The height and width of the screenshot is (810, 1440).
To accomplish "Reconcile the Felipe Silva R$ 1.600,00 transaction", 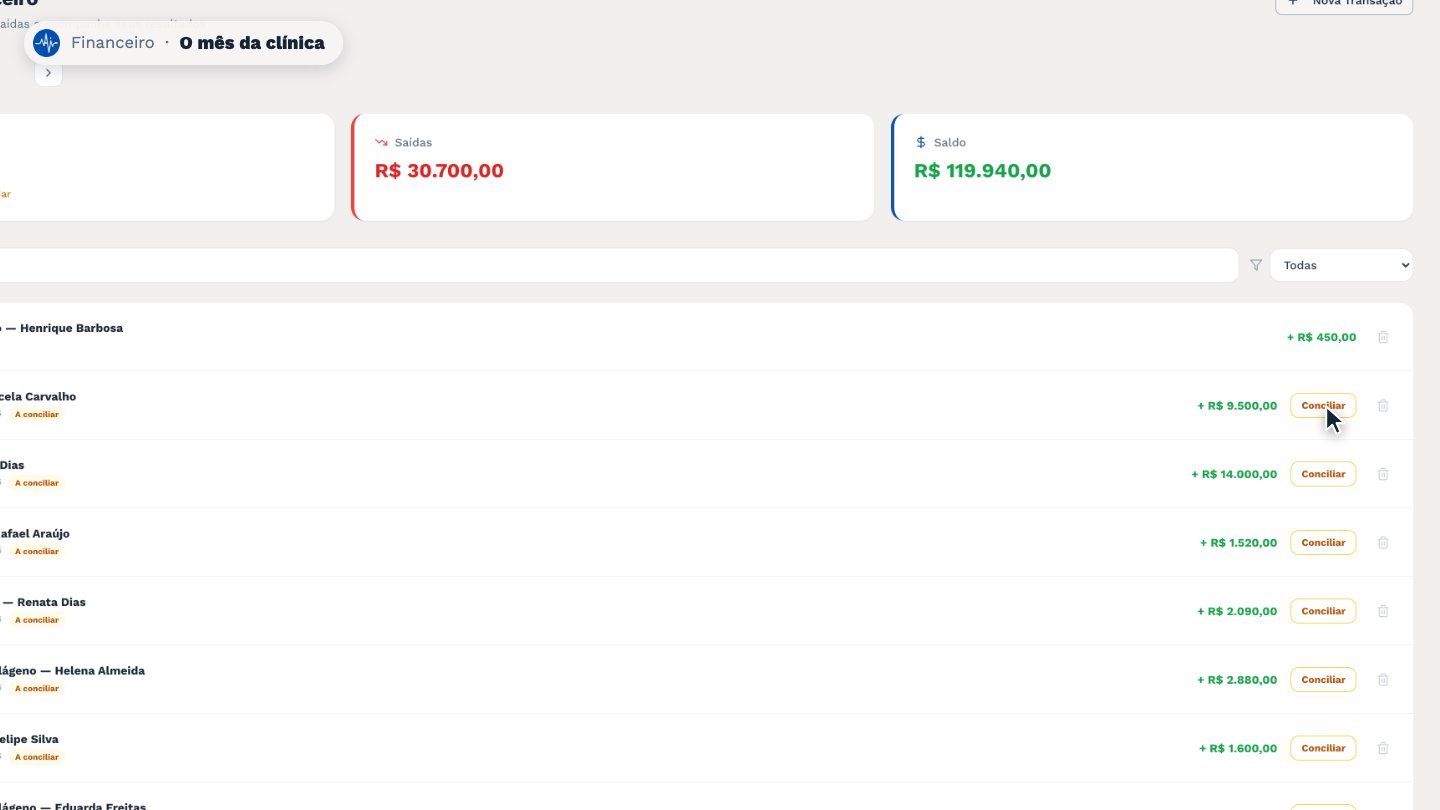I will click(1323, 748).
